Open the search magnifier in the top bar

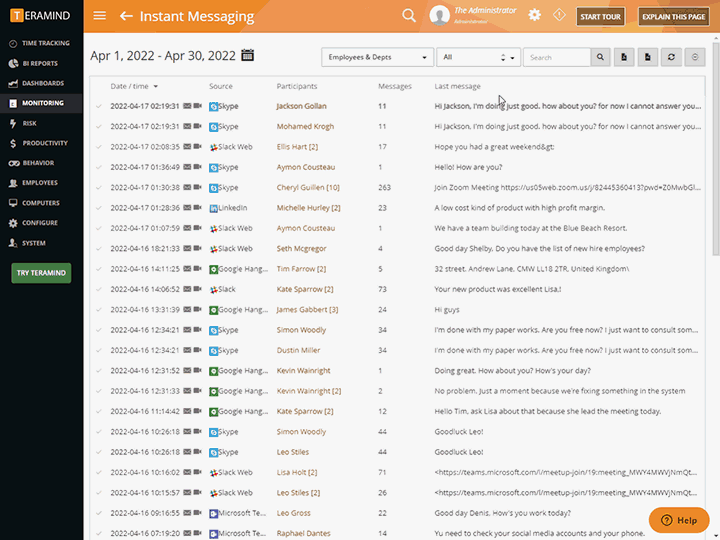click(408, 15)
